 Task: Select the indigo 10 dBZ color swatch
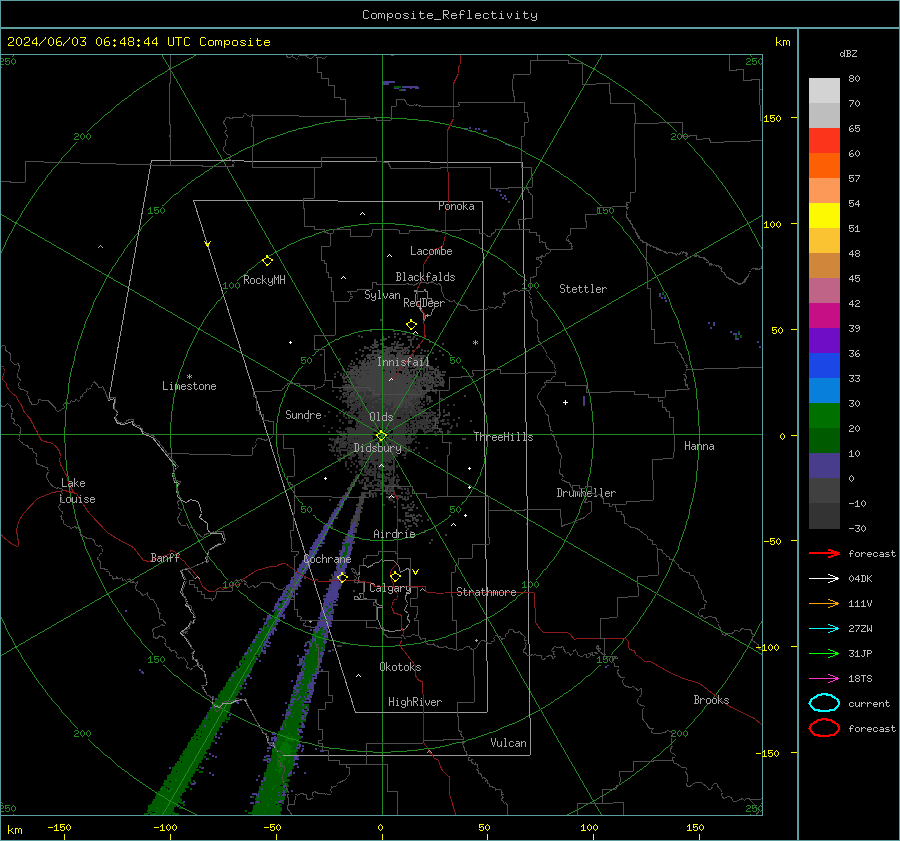(x=824, y=465)
